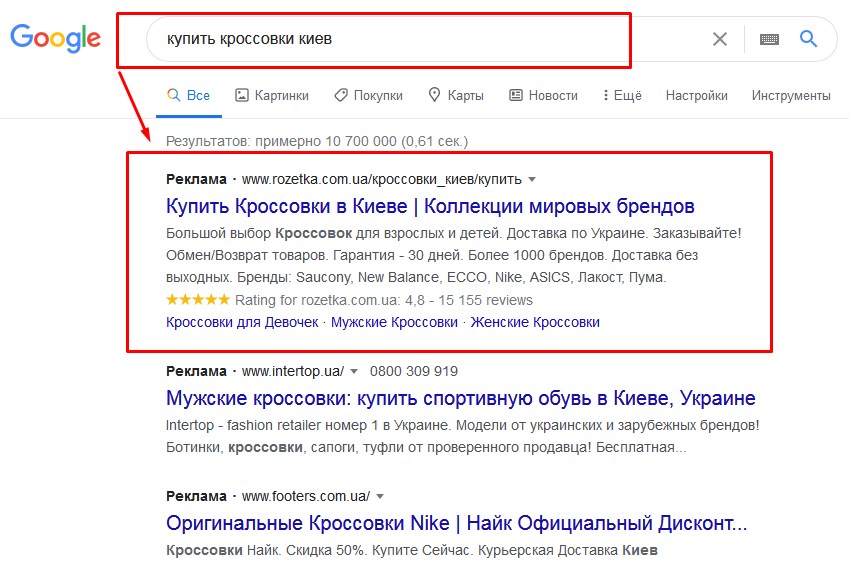Open Настройки search settings

[x=696, y=95]
